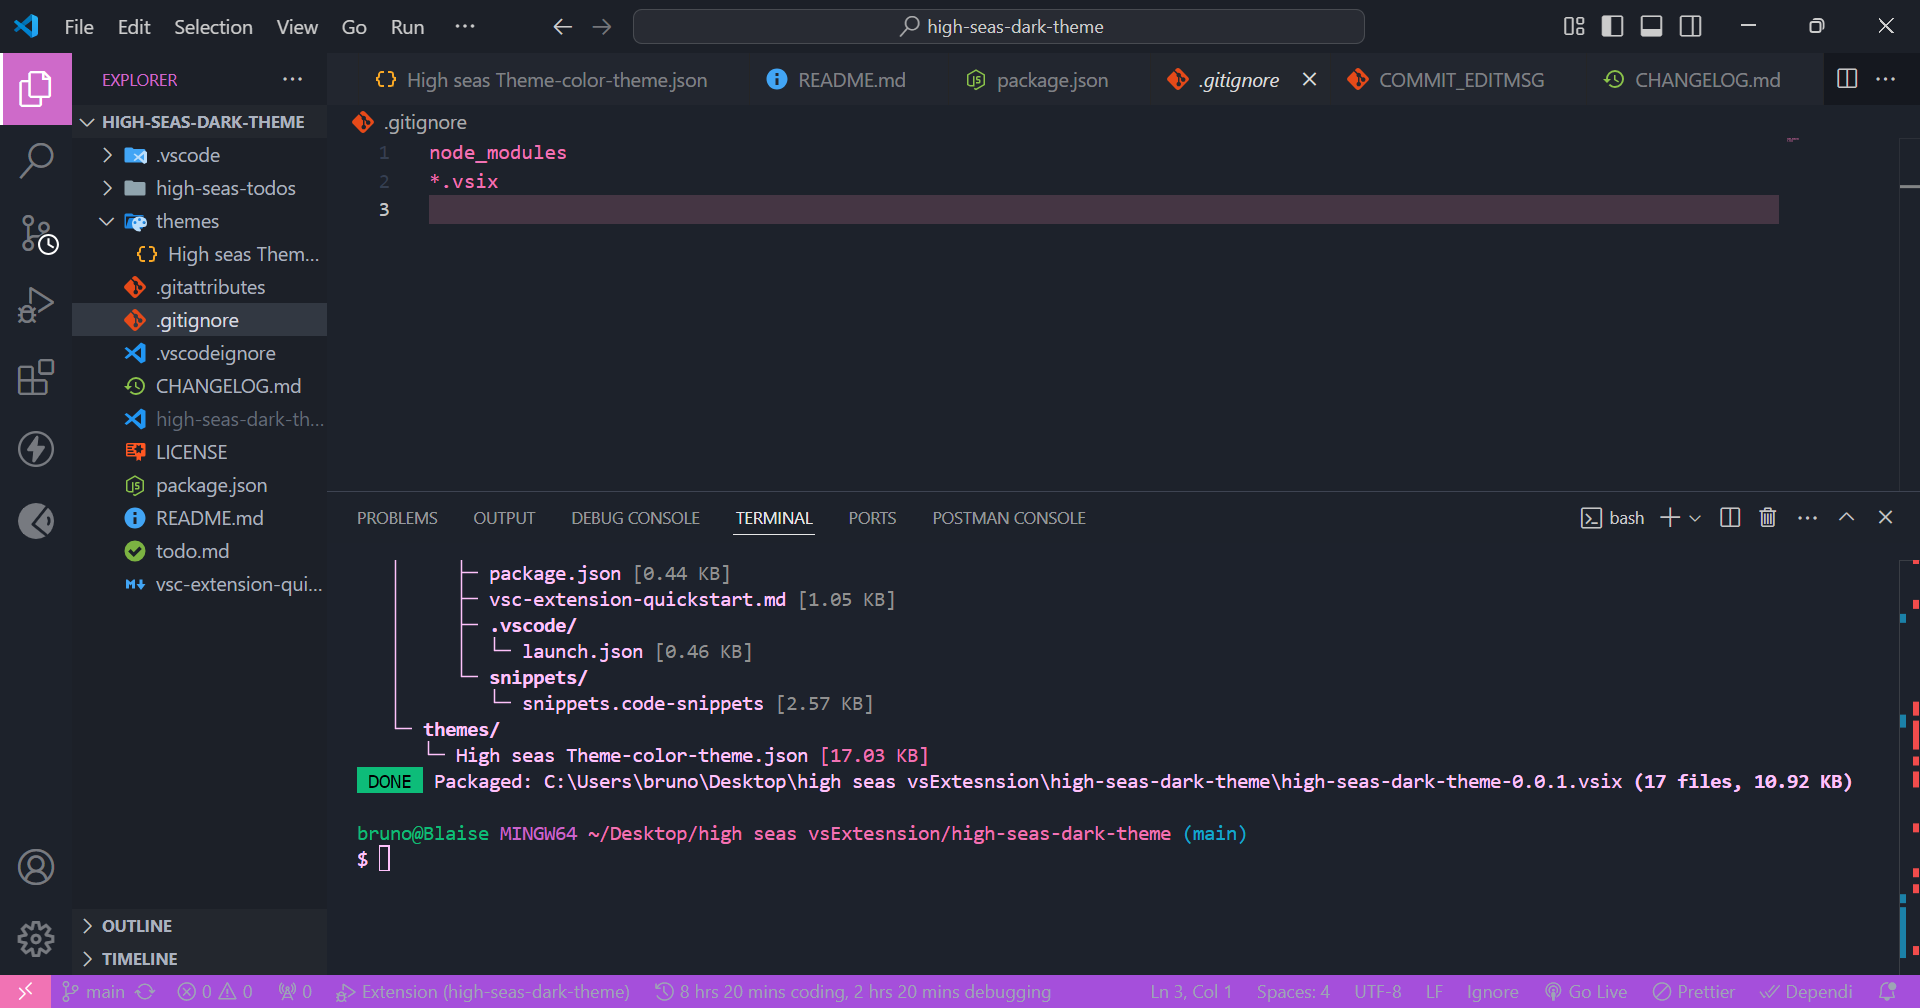Screen dimensions: 1920x1008
Task: Close the terminal panel
Action: [x=1885, y=517]
